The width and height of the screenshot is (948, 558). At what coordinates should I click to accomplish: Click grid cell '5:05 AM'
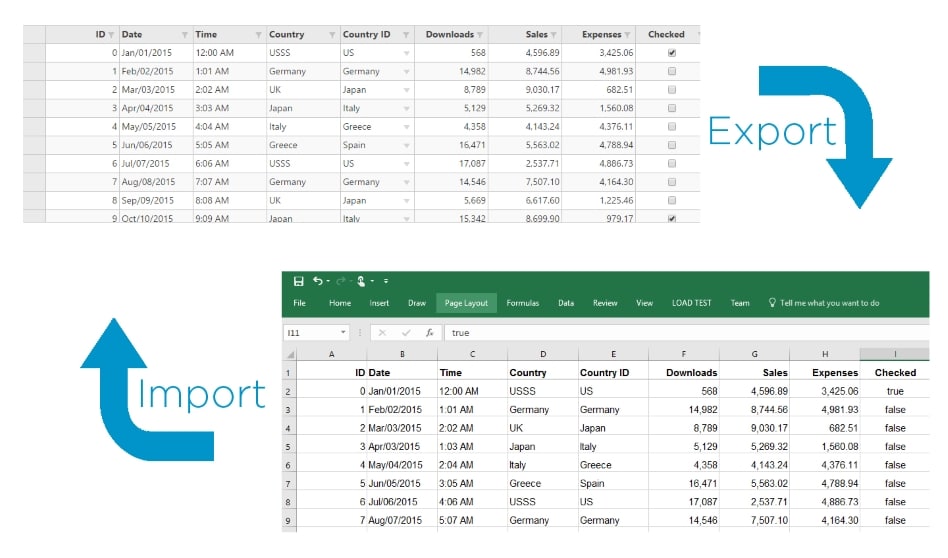(230, 145)
